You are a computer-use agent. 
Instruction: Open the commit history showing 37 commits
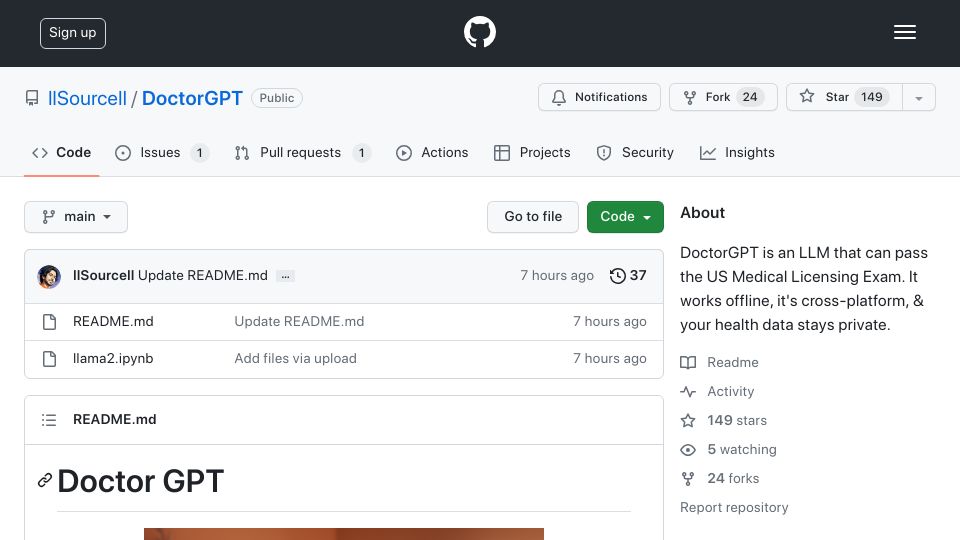[x=628, y=276]
